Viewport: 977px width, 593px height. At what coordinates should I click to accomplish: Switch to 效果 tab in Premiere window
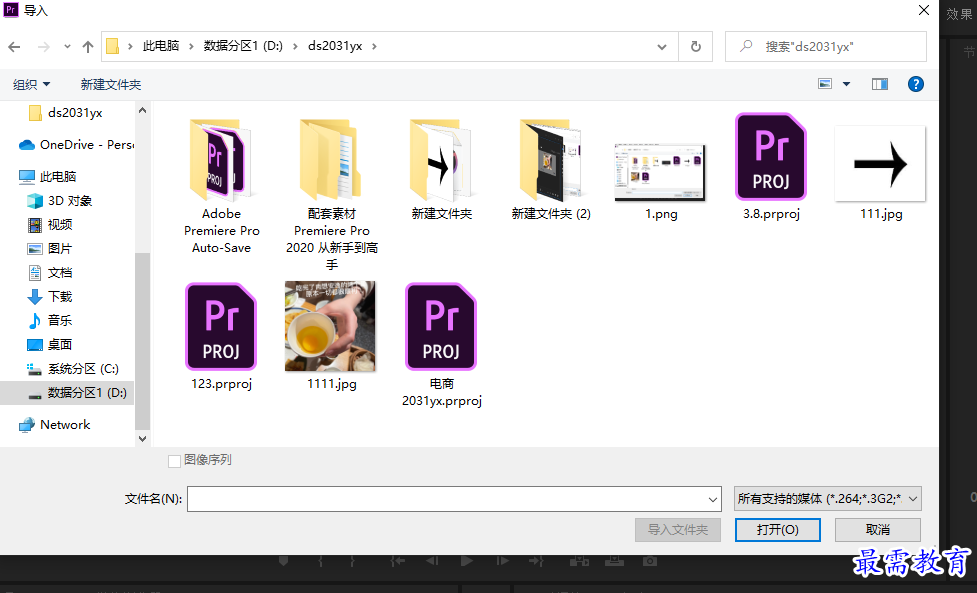pos(958,14)
